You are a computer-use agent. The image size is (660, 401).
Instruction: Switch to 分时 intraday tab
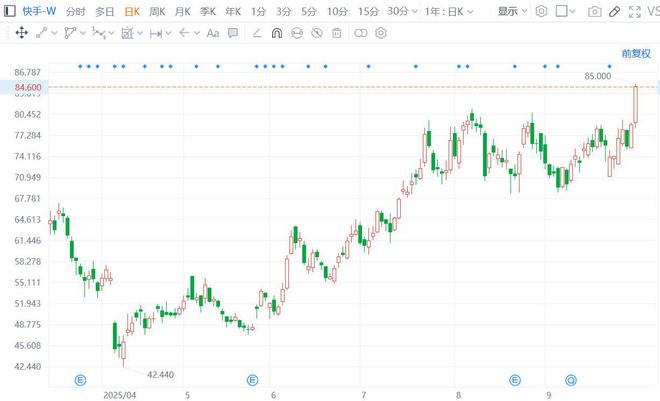tap(76, 11)
